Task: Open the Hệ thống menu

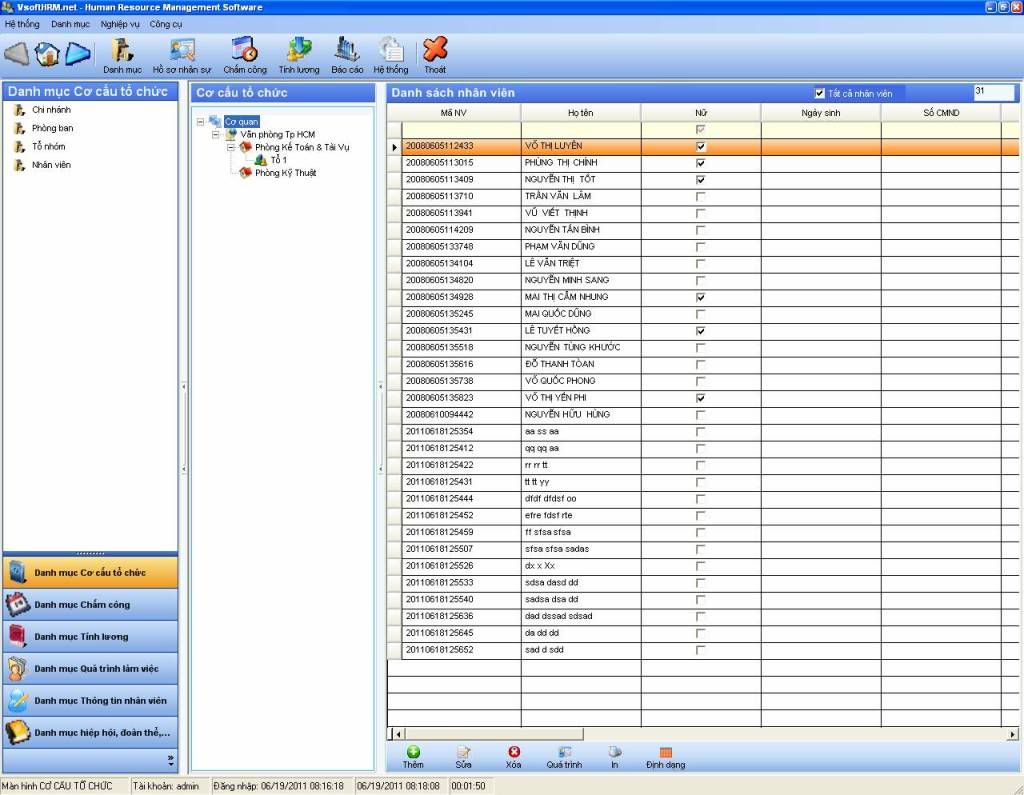Action: click(22, 24)
